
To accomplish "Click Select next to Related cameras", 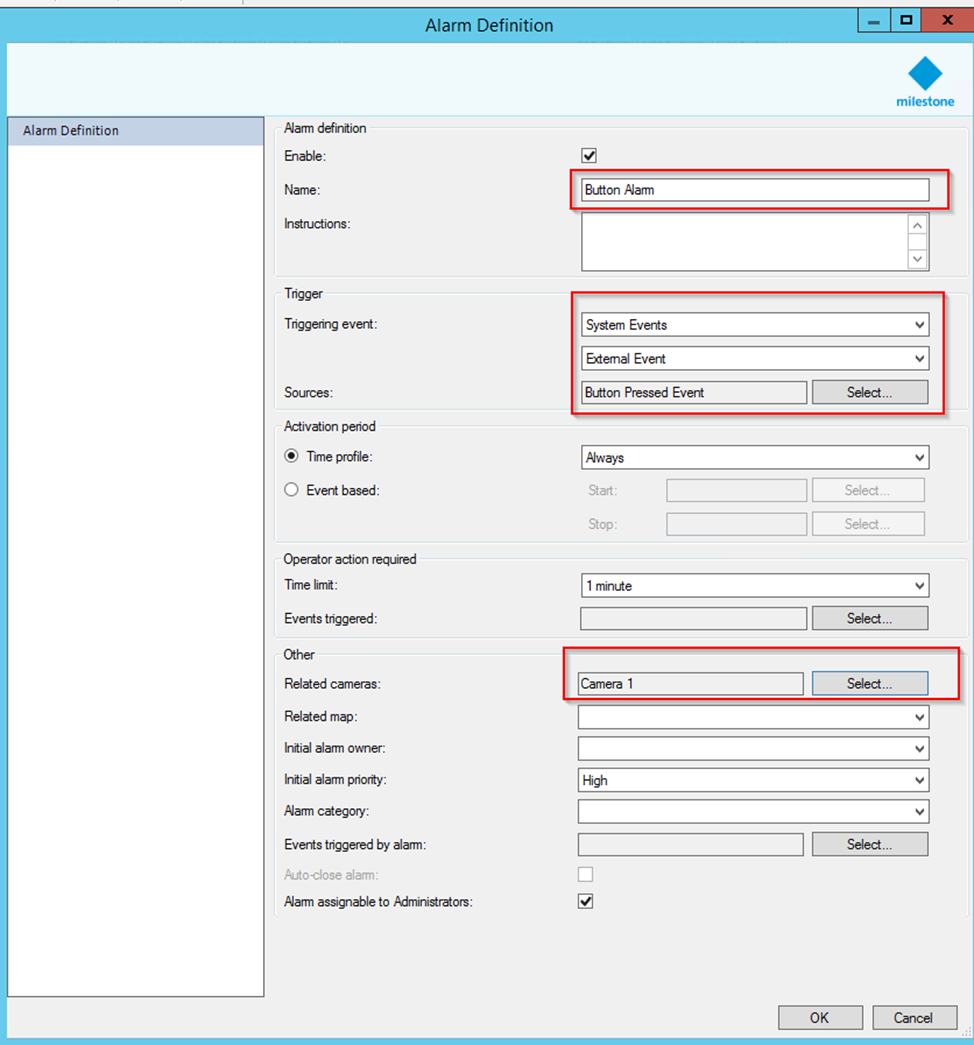I will pyautogui.click(x=869, y=683).
